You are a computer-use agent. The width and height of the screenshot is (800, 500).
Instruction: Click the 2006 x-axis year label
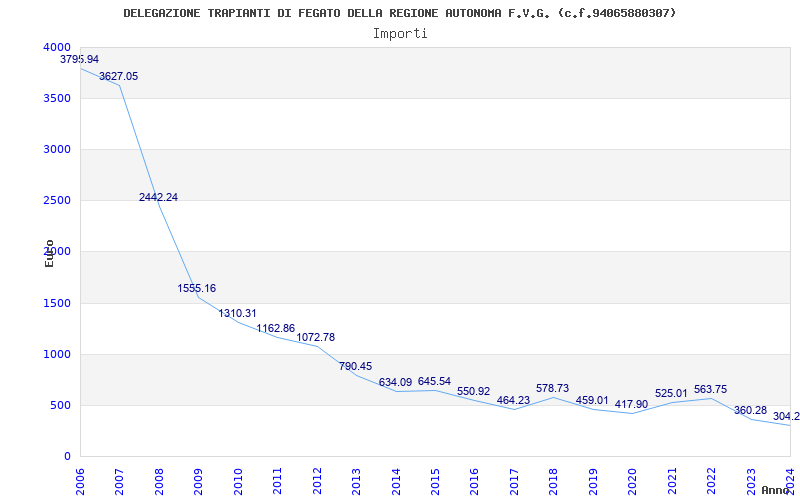(80, 481)
